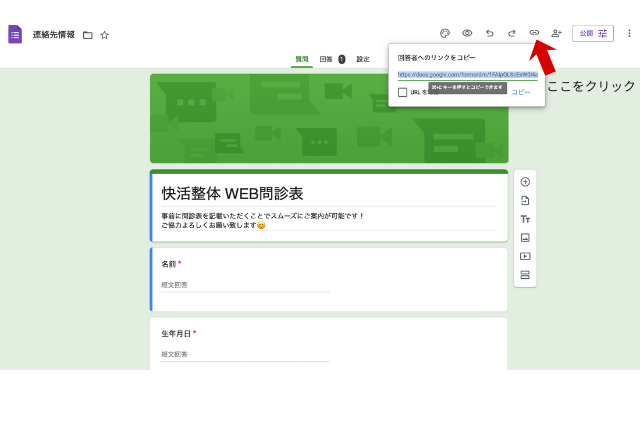The height and width of the screenshot is (430, 640).
Task: Open the Google Forms home icon
Action: point(15,34)
